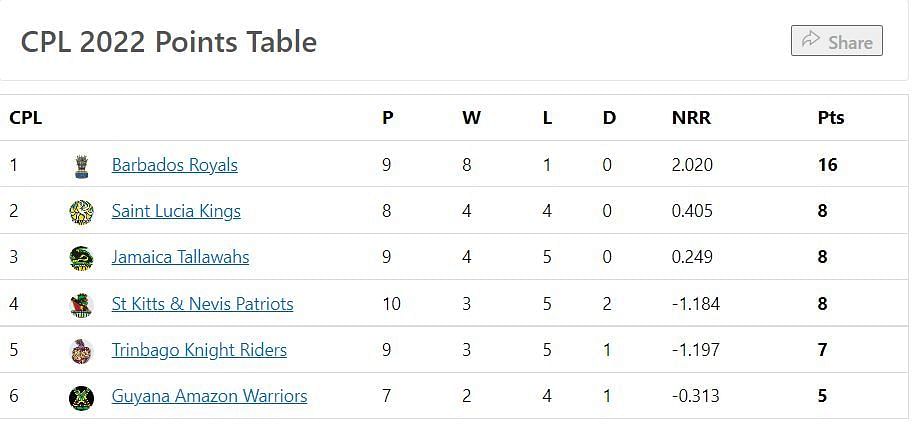The image size is (915, 425).
Task: Open St Kitts & Nevis Patriots link
Action: 202,304
